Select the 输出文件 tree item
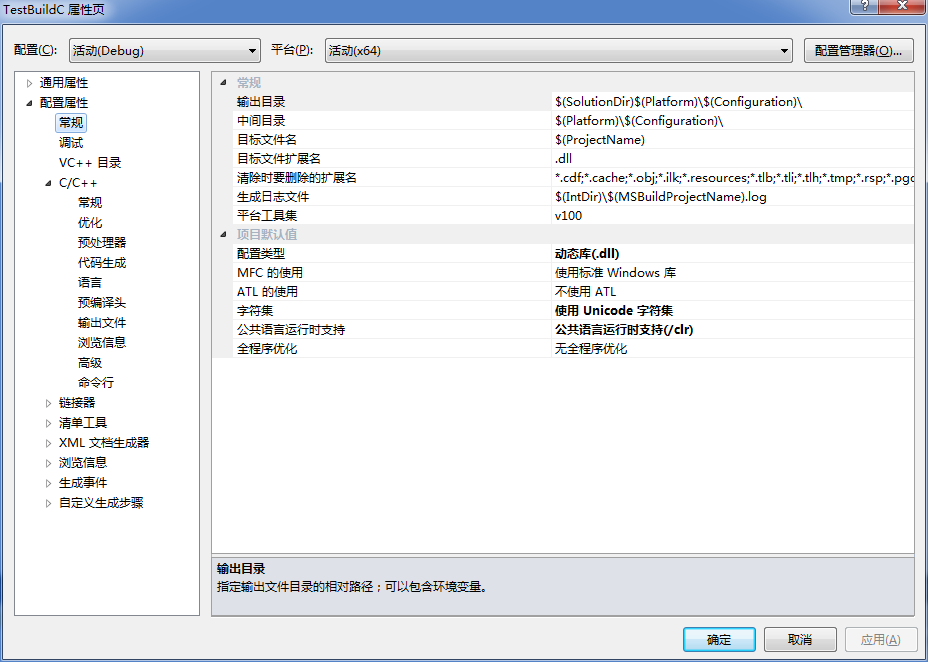Image resolution: width=928 pixels, height=662 pixels. [x=102, y=322]
